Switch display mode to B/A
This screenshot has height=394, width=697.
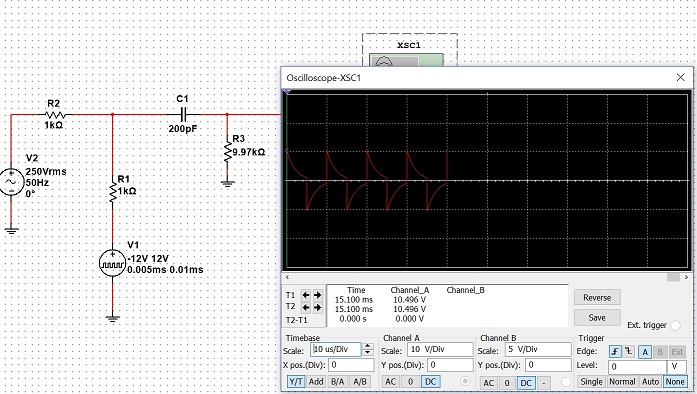tap(337, 382)
